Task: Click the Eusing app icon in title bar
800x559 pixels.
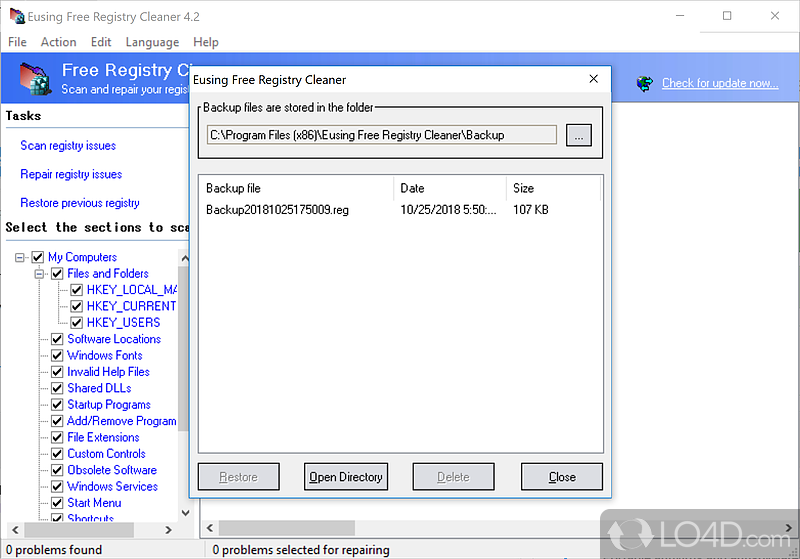Action: pyautogui.click(x=17, y=16)
